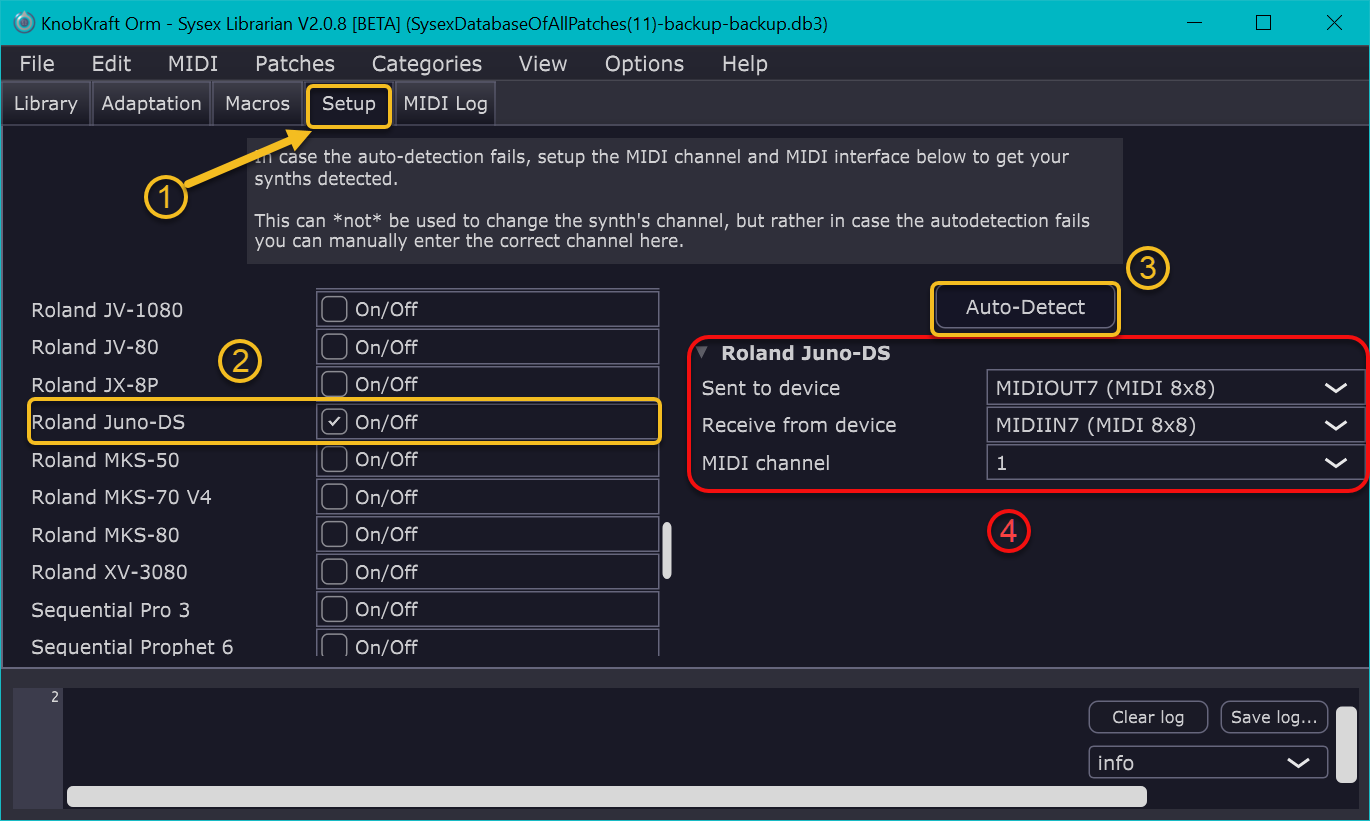Enable the Roland JV-1080 checkbox
The height and width of the screenshot is (821, 1370).
pos(334,309)
